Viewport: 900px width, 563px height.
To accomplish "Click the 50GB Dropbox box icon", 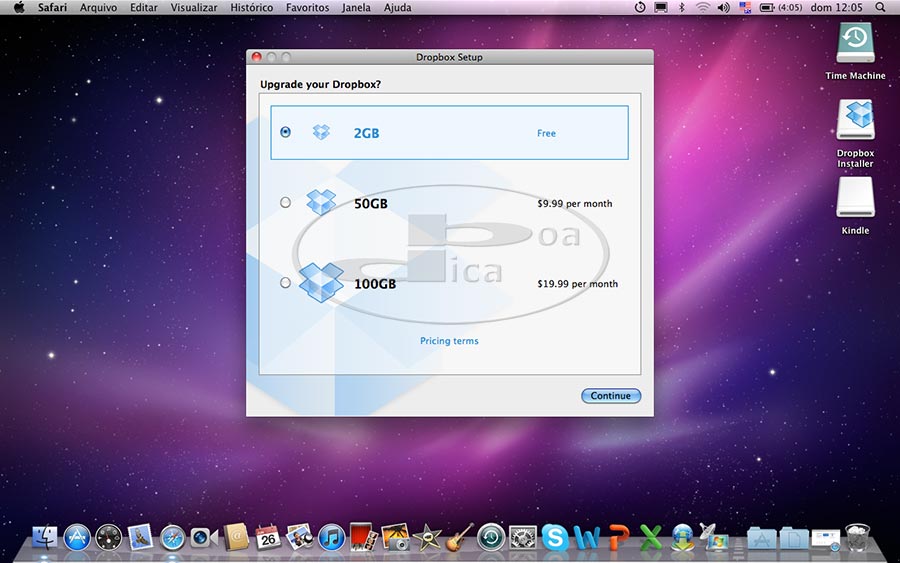I will pyautogui.click(x=321, y=202).
